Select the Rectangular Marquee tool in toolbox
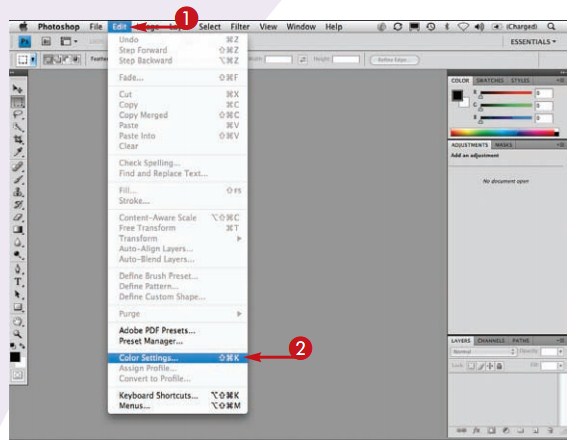The width and height of the screenshot is (579, 441). [18, 102]
